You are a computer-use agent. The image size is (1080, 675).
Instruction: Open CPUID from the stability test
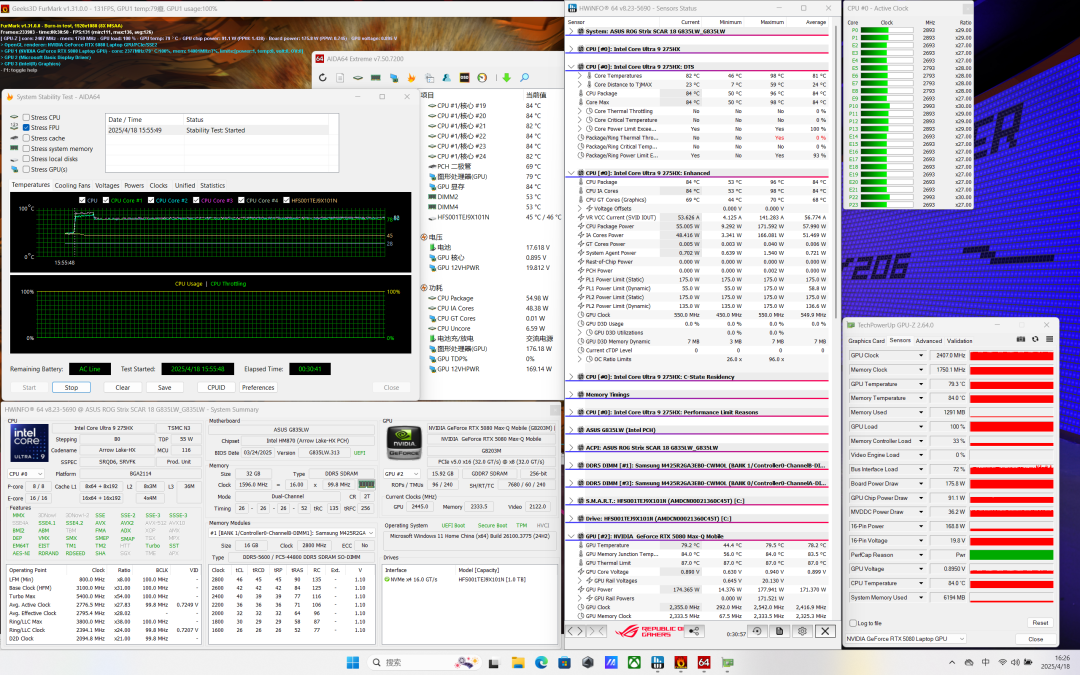tap(216, 388)
